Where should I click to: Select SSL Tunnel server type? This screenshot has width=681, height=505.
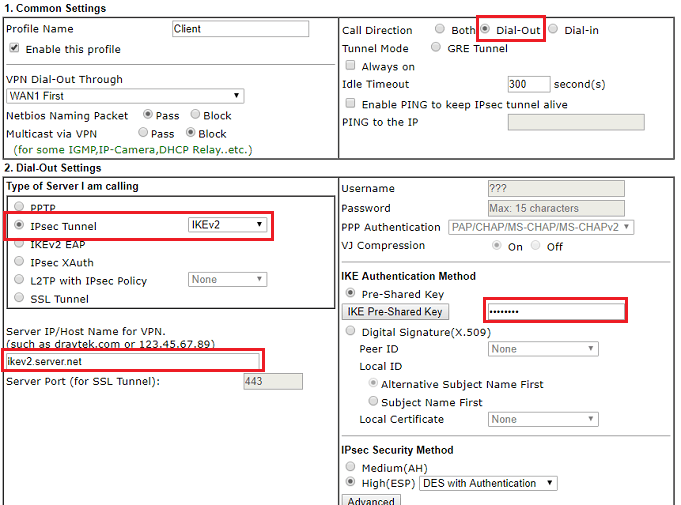coord(18,298)
